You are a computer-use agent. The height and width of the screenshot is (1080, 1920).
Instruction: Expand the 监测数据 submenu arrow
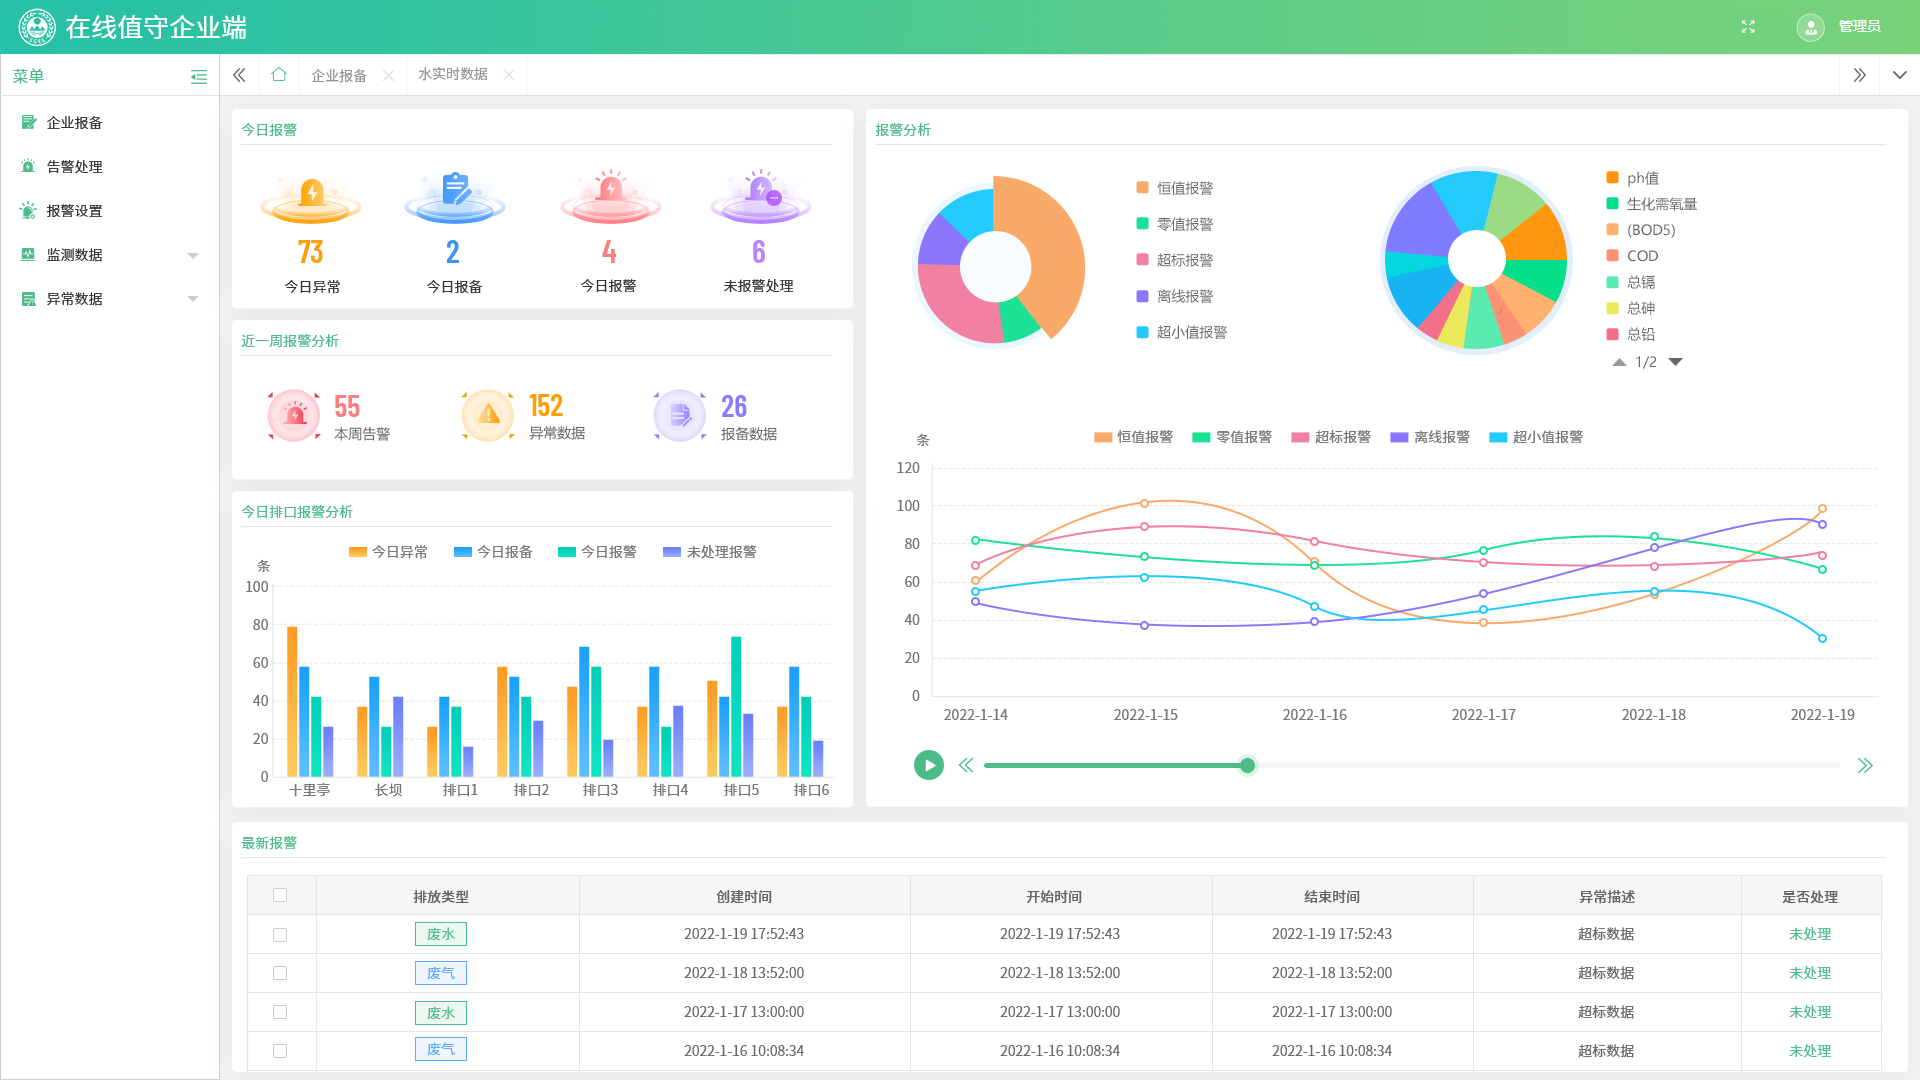coord(193,256)
